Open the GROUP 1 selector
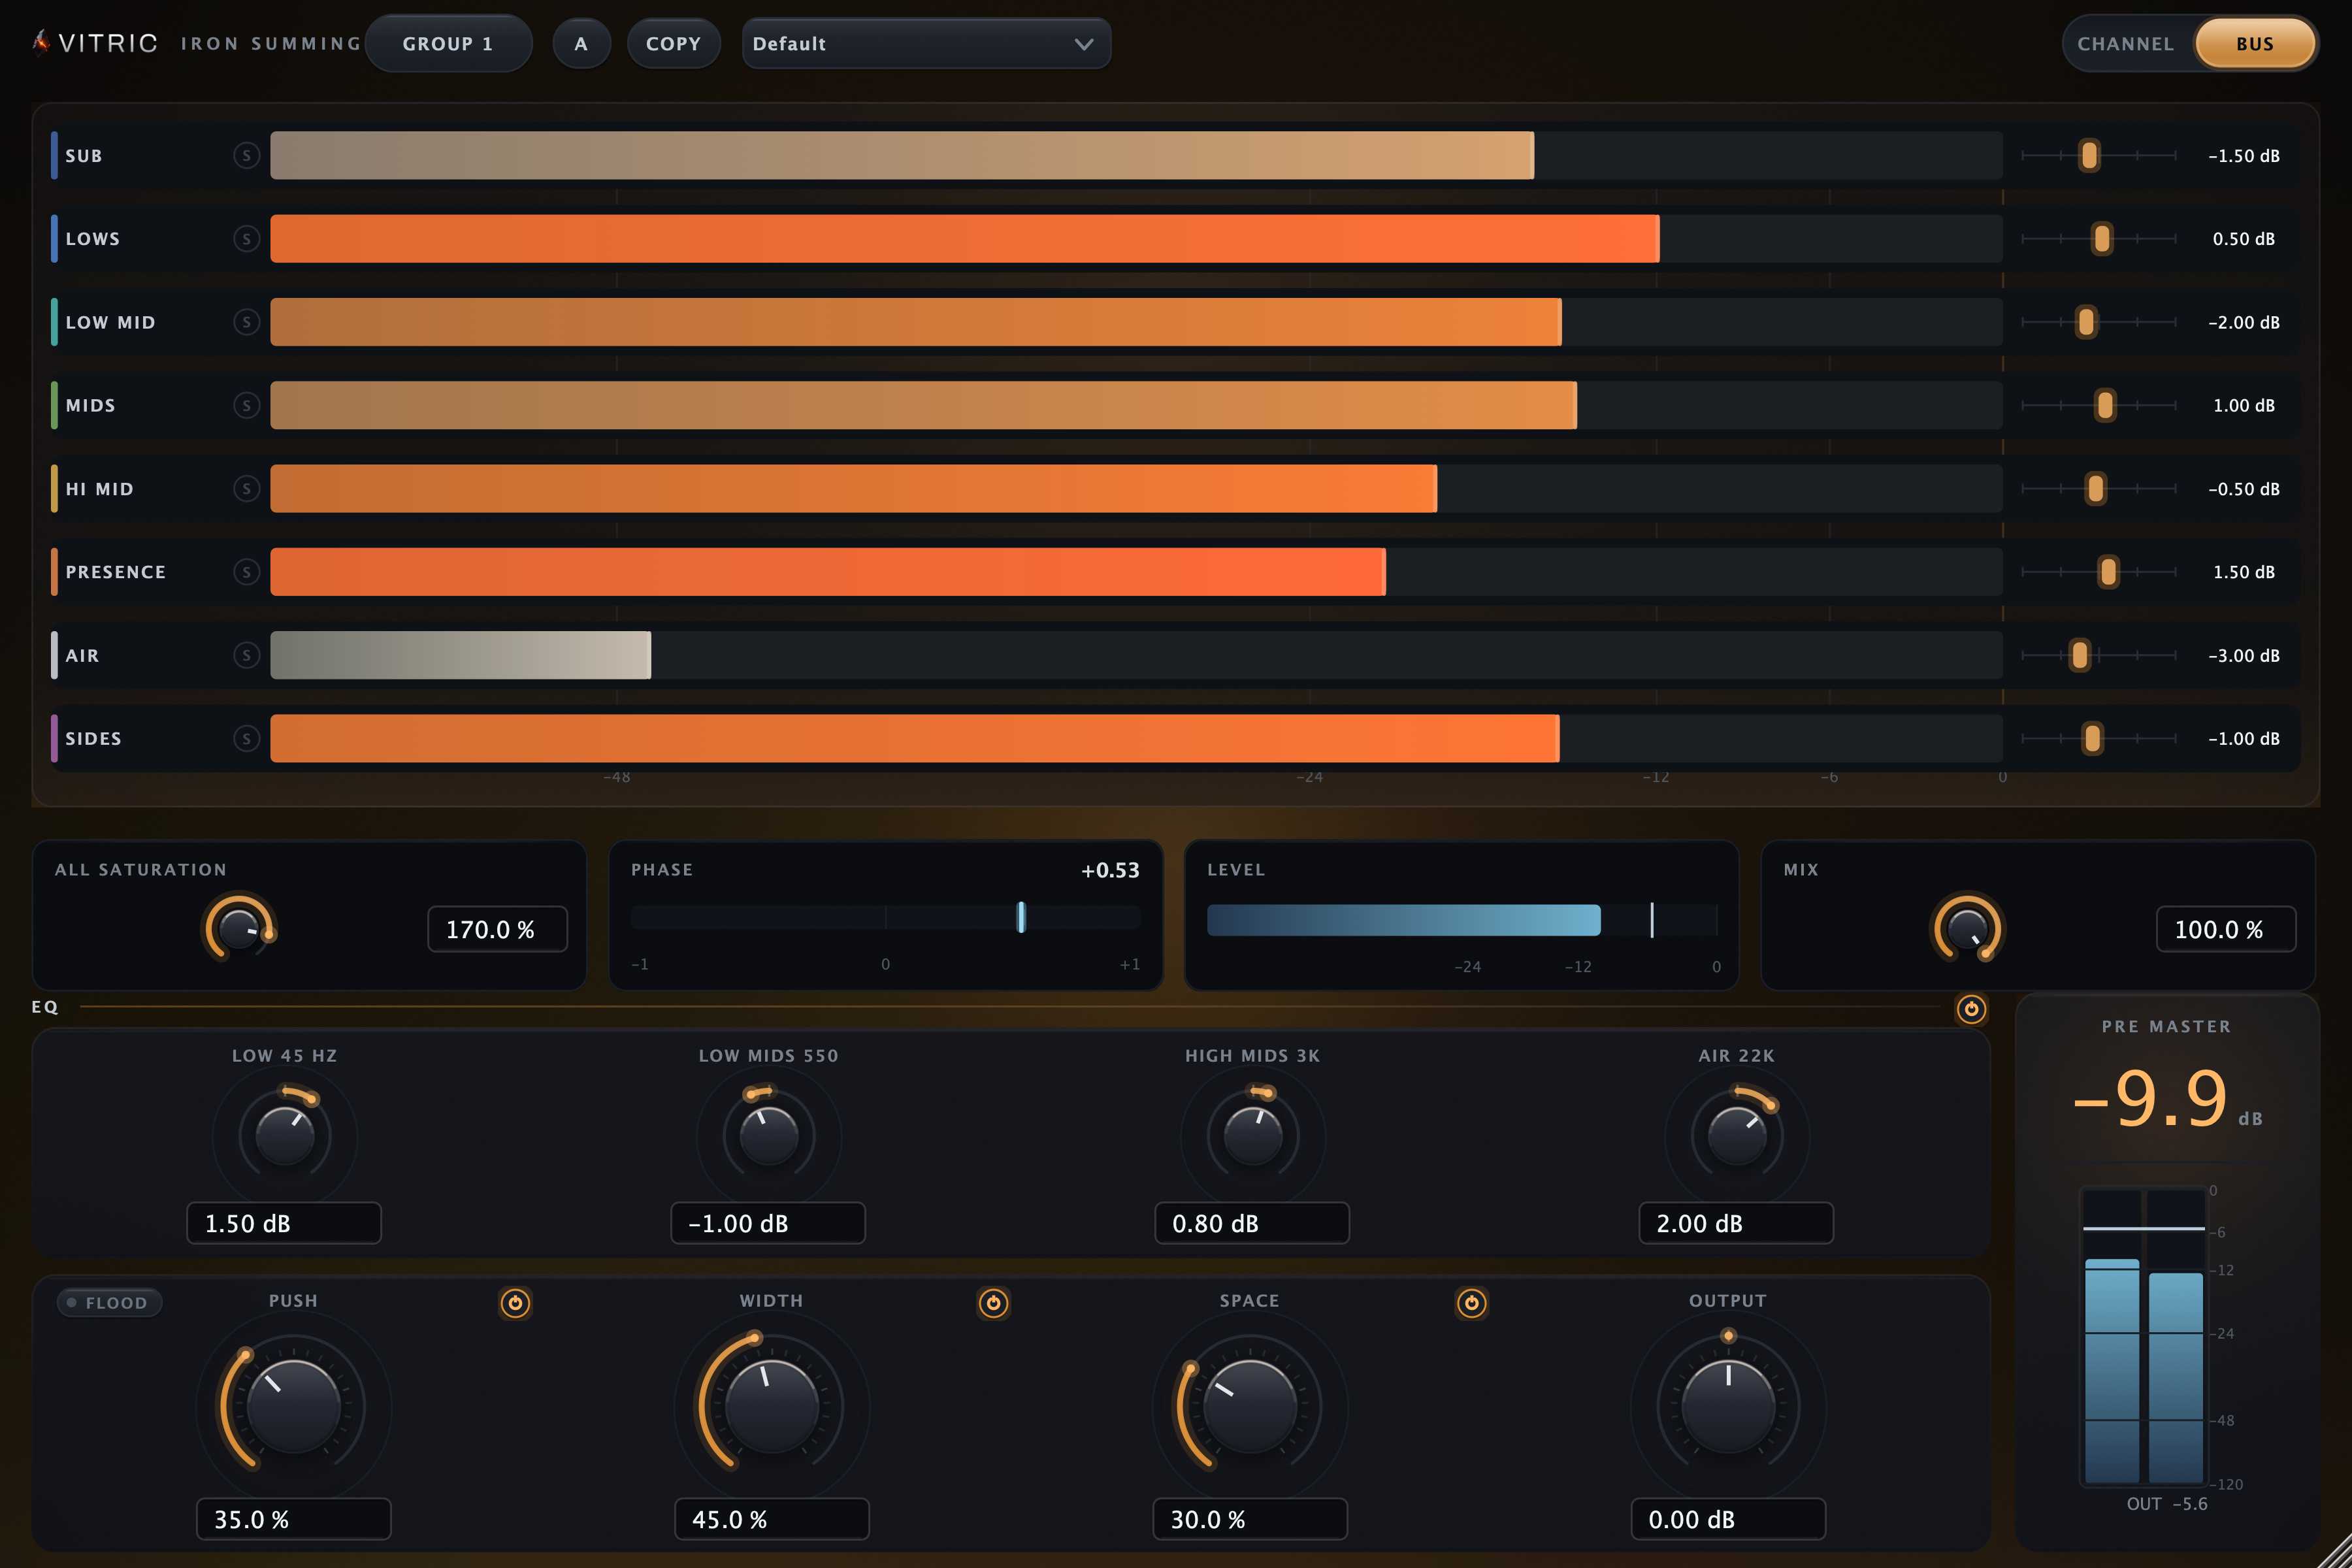 (x=448, y=44)
